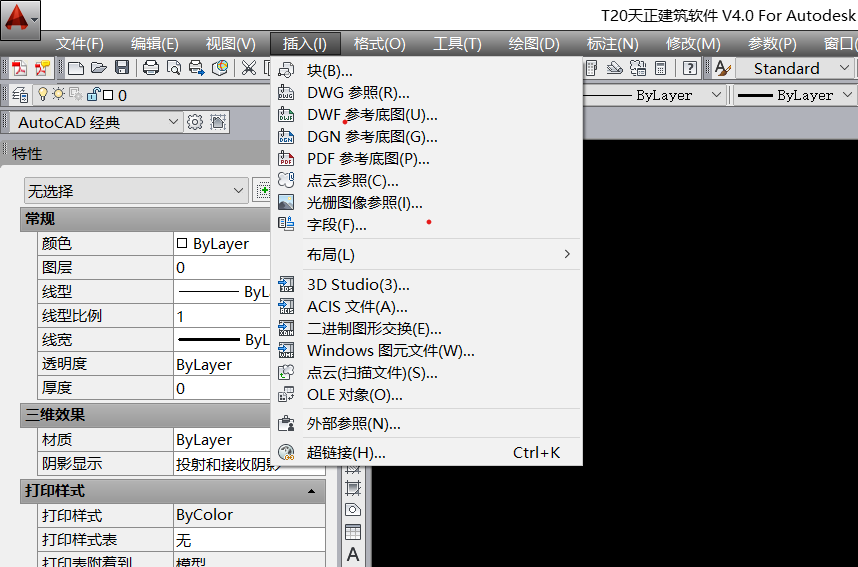The image size is (858, 567).
Task: Choose 超链接(H)... menu entry
Action: (x=427, y=453)
